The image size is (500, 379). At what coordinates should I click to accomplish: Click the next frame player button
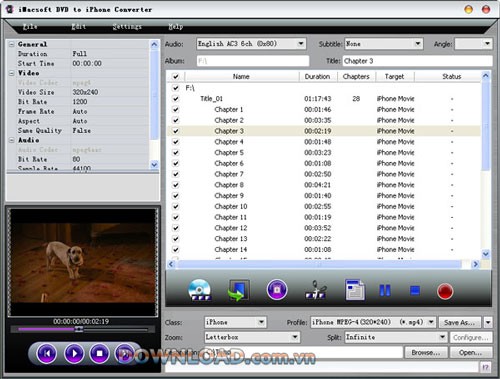pos(124,353)
